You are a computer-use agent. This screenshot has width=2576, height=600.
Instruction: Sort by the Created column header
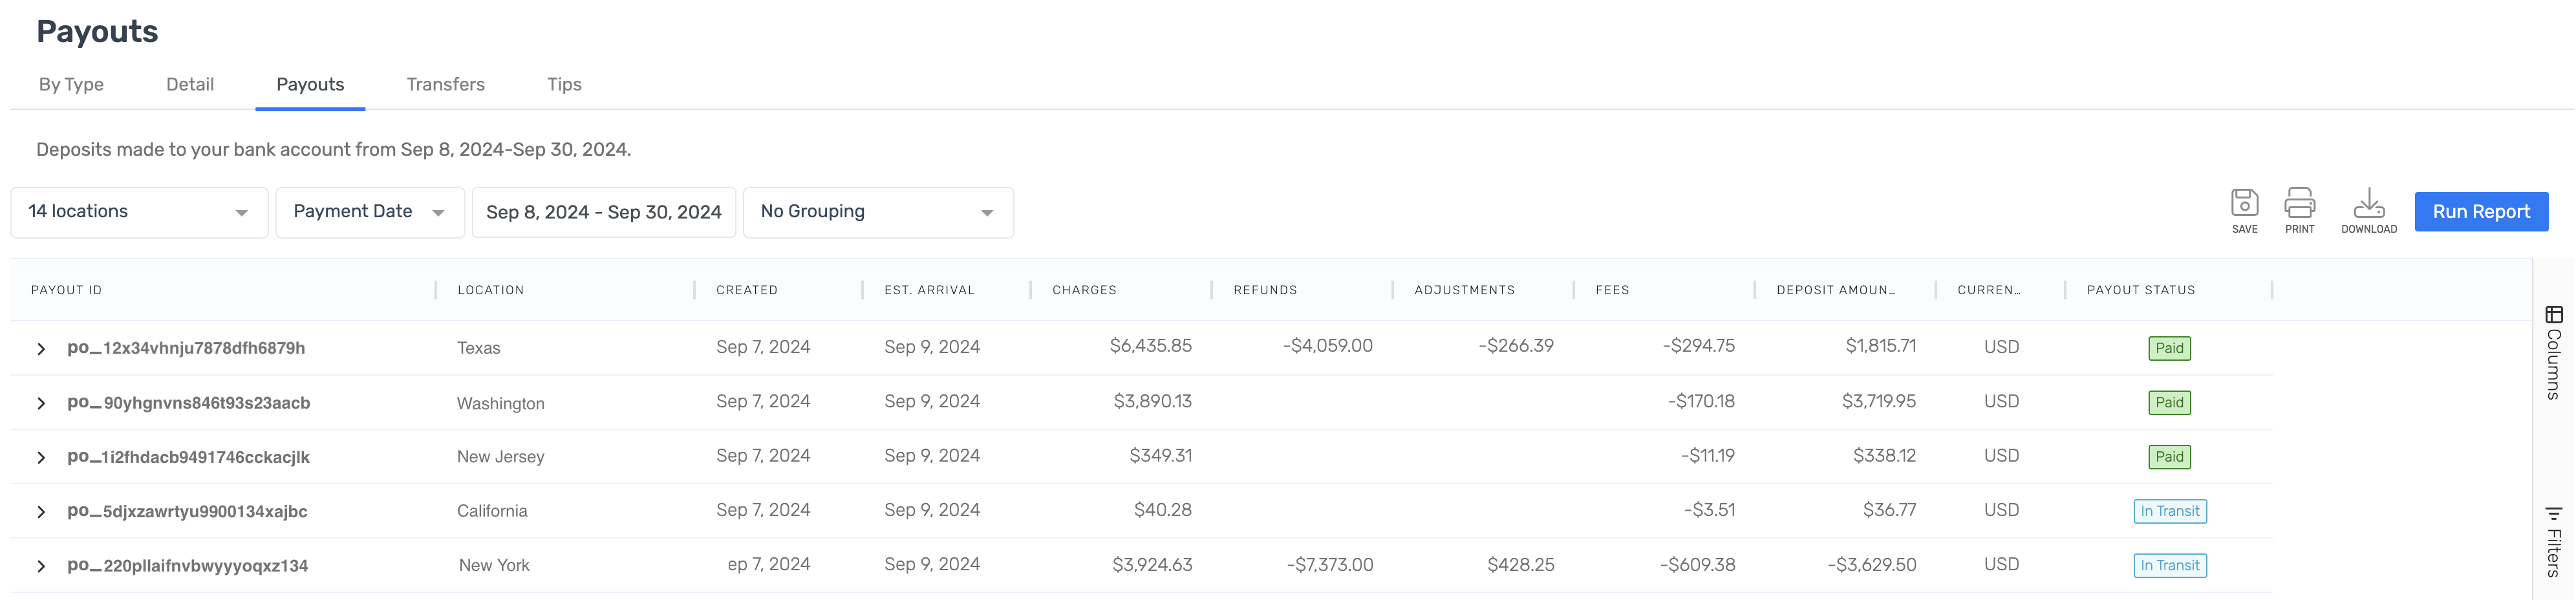746,290
